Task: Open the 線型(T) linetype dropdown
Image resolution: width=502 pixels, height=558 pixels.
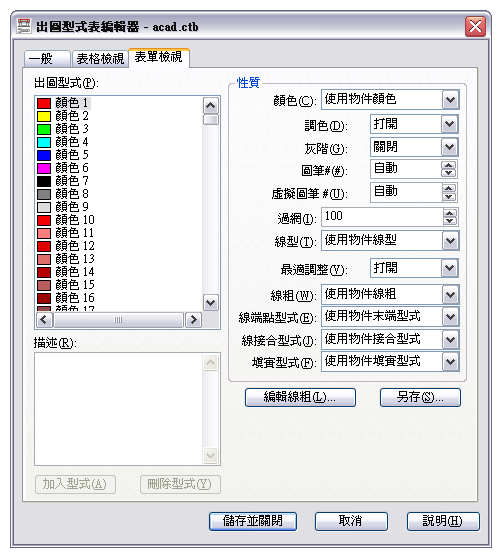Action: tap(450, 241)
